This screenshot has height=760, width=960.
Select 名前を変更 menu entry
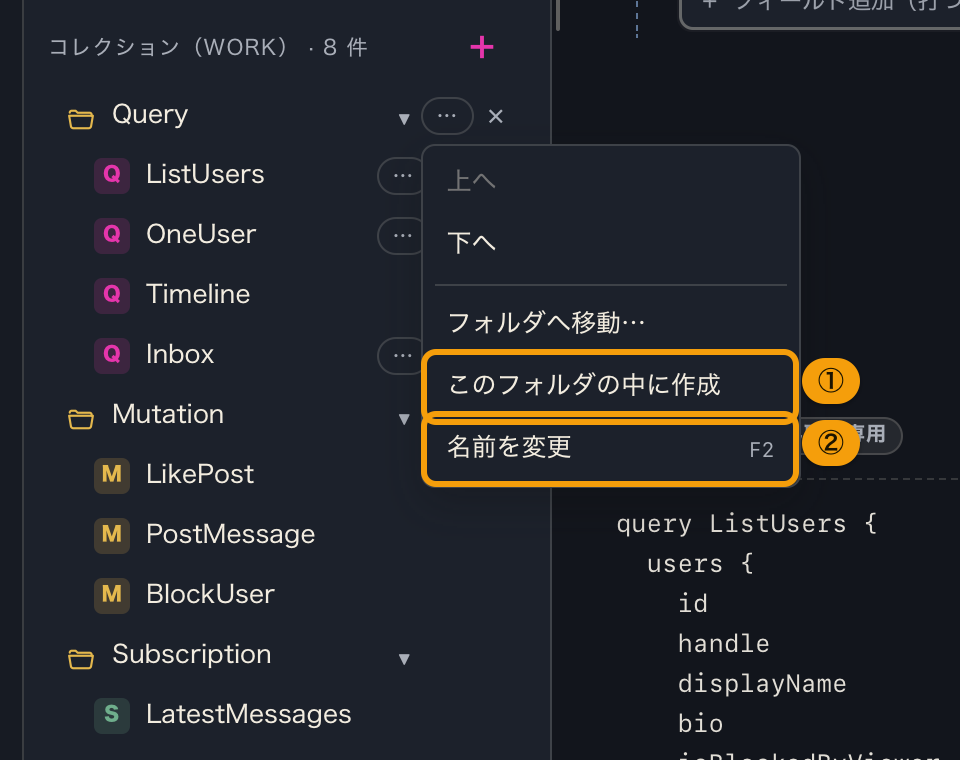(610, 448)
